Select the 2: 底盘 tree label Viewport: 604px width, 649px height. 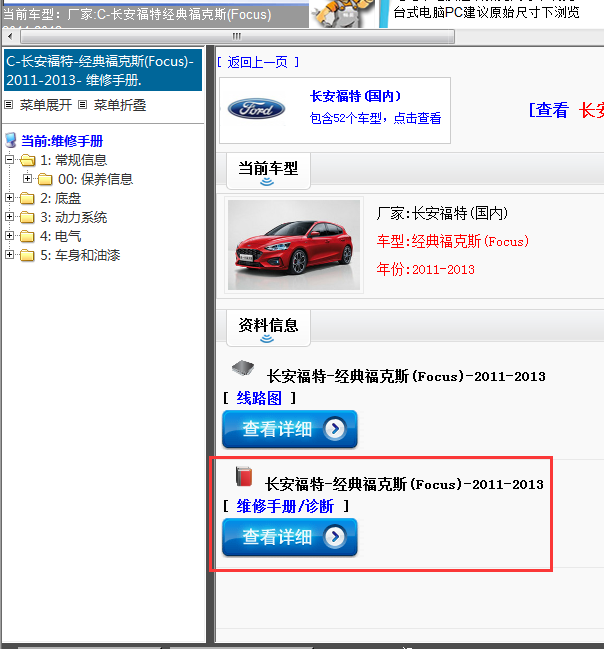60,199
